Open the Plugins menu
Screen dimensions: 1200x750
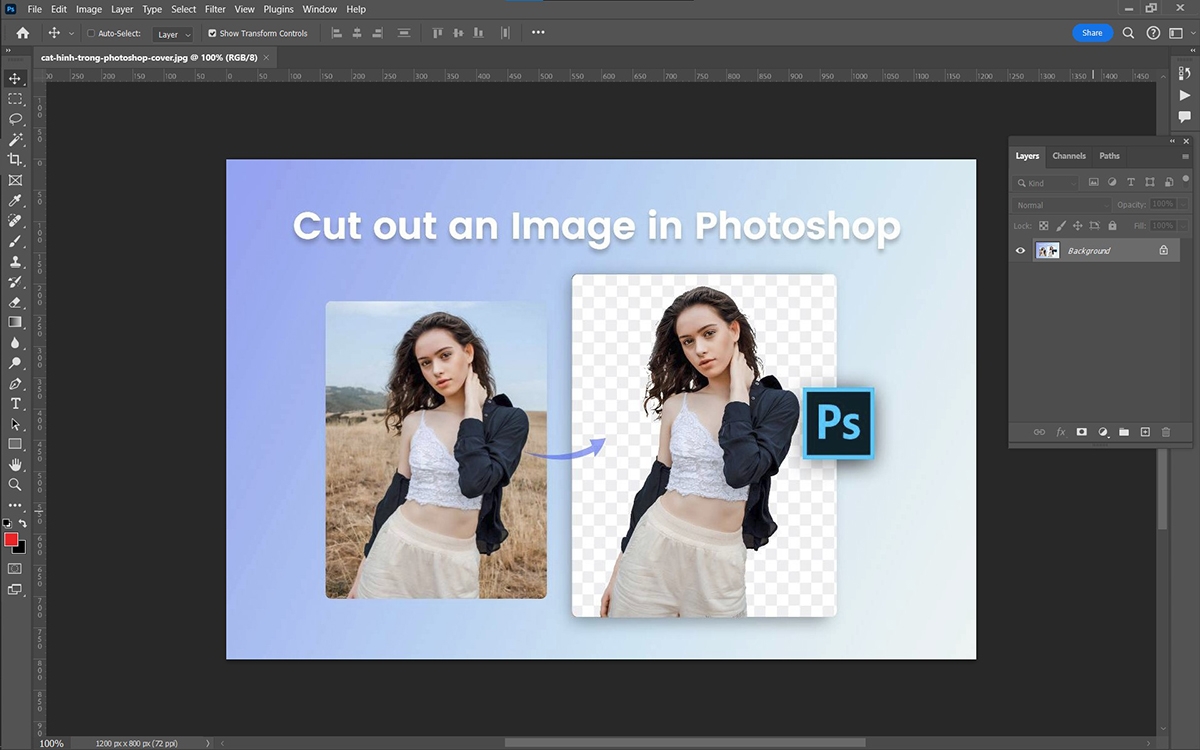point(278,9)
